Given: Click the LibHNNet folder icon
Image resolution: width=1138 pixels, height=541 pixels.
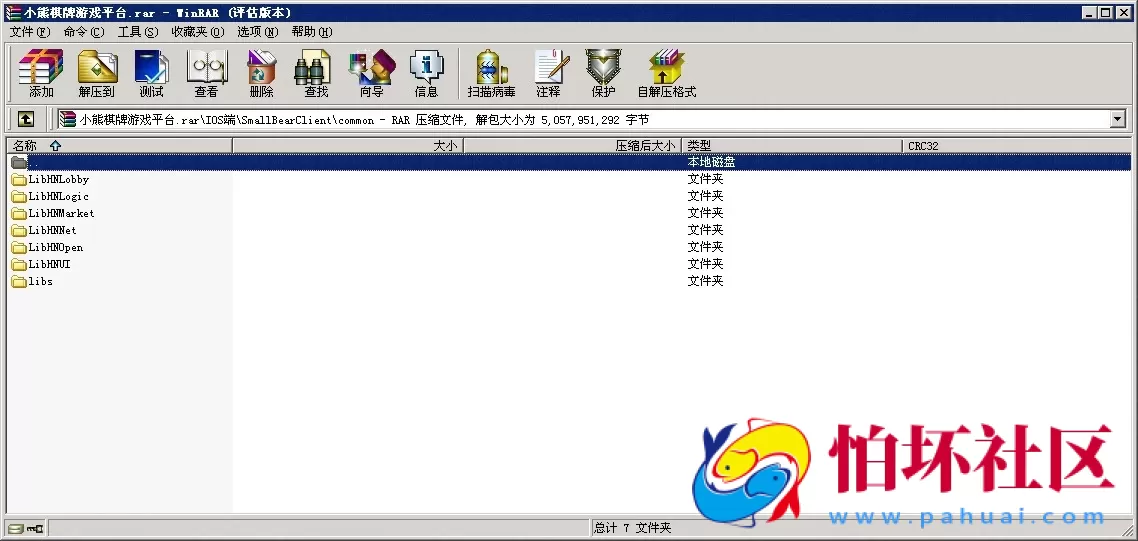Looking at the screenshot, I should [19, 230].
